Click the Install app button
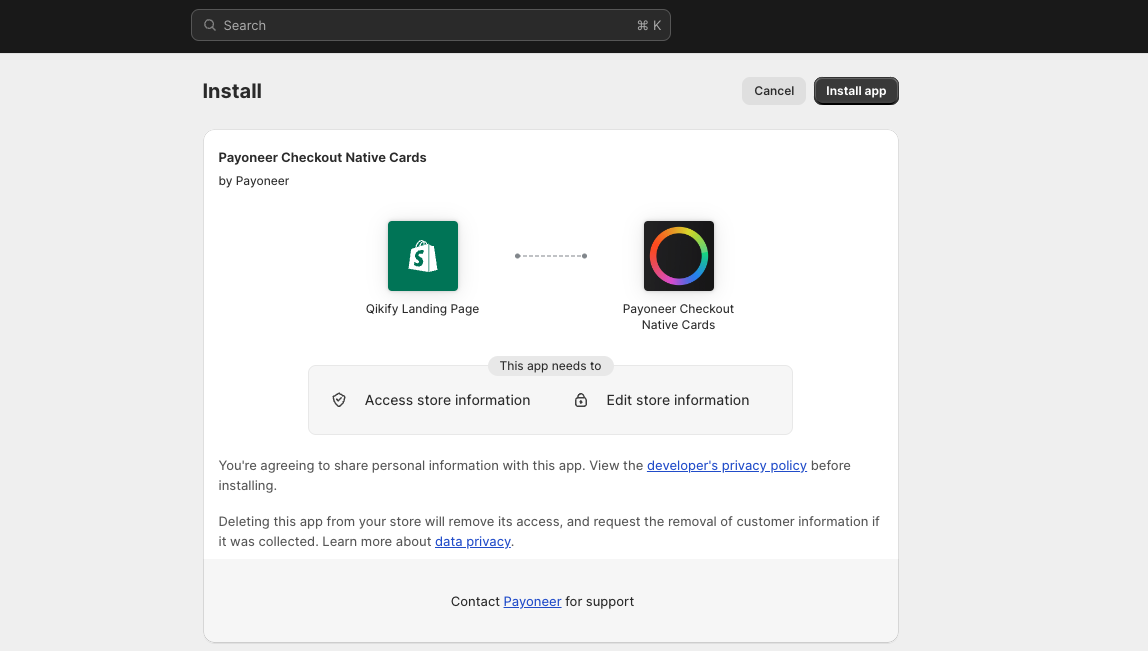 (x=856, y=91)
